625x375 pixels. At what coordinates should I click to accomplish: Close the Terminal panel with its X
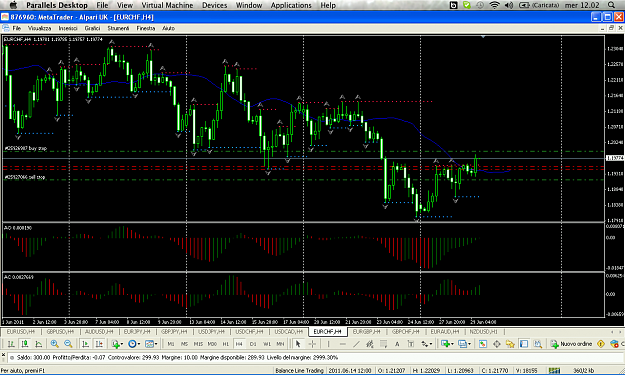click(4, 355)
